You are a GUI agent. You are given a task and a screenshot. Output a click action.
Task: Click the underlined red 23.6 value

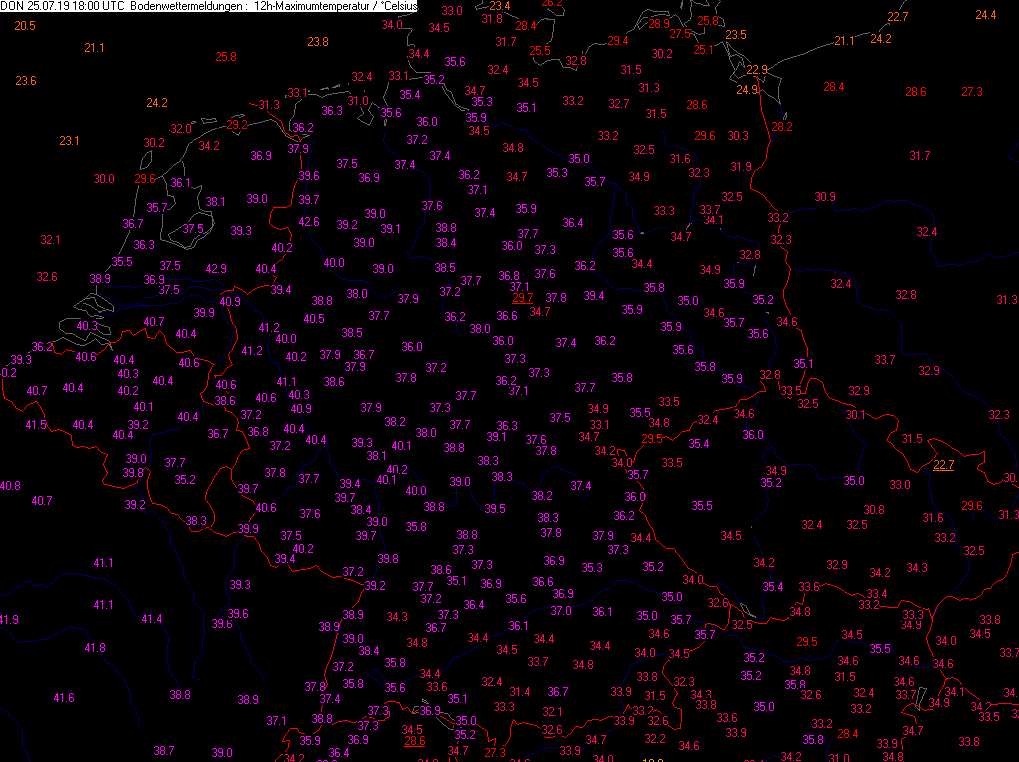point(414,741)
